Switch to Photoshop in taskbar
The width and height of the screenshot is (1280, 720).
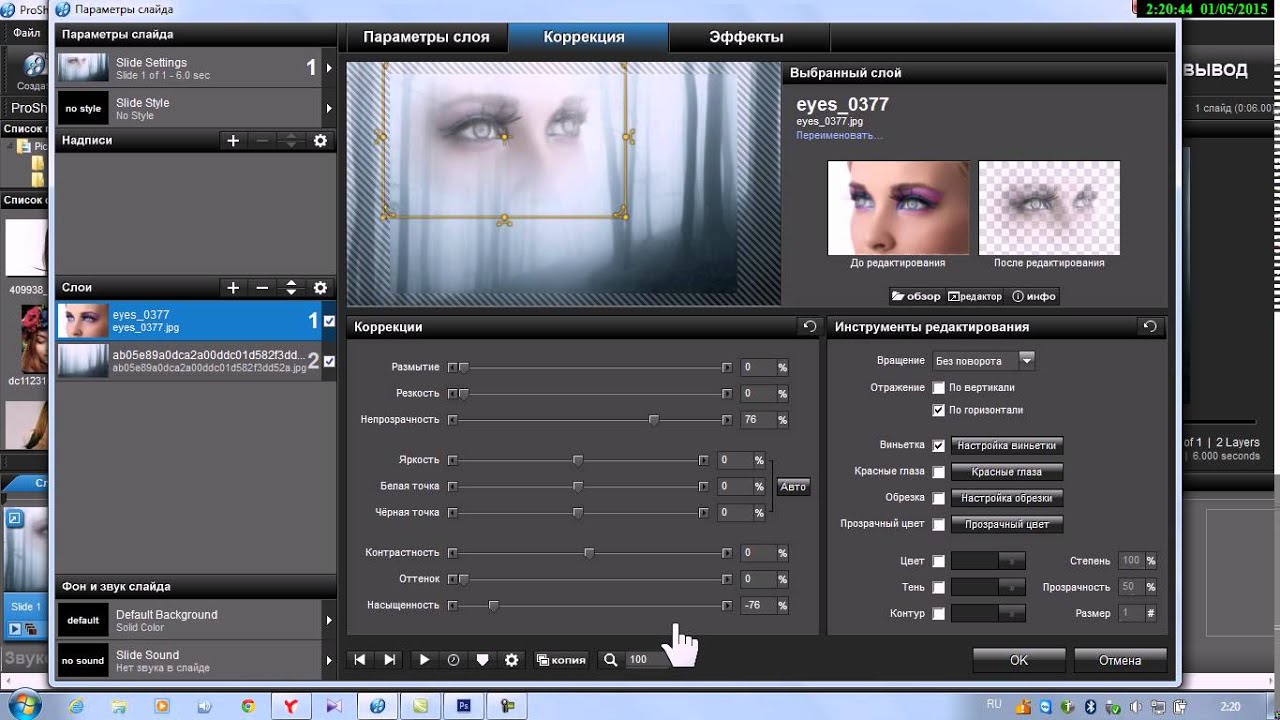464,706
